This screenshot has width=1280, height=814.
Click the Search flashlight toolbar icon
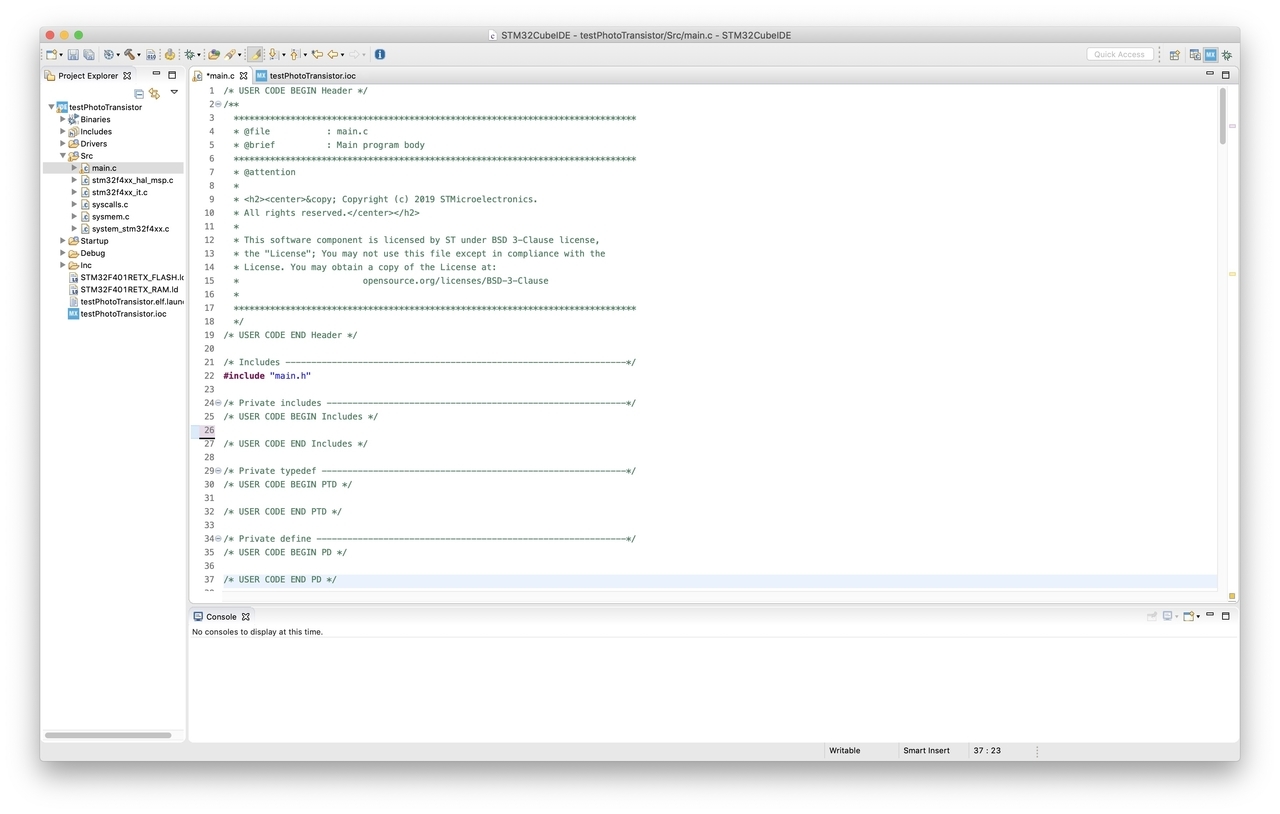(230, 55)
